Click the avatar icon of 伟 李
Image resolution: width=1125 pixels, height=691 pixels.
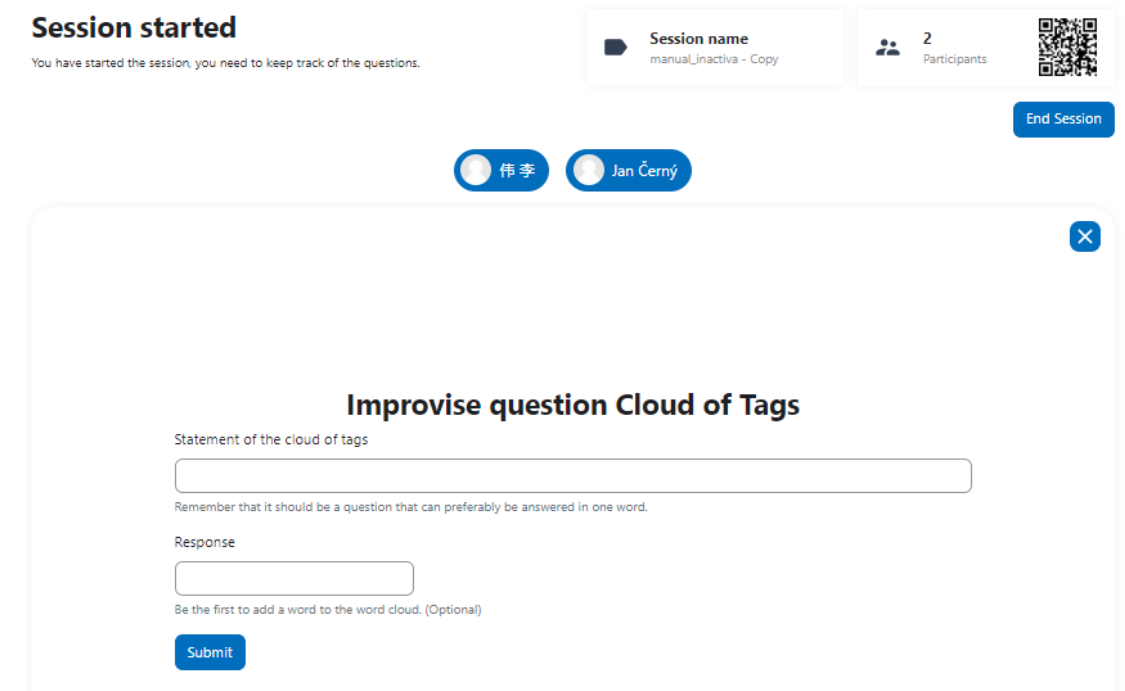point(476,170)
